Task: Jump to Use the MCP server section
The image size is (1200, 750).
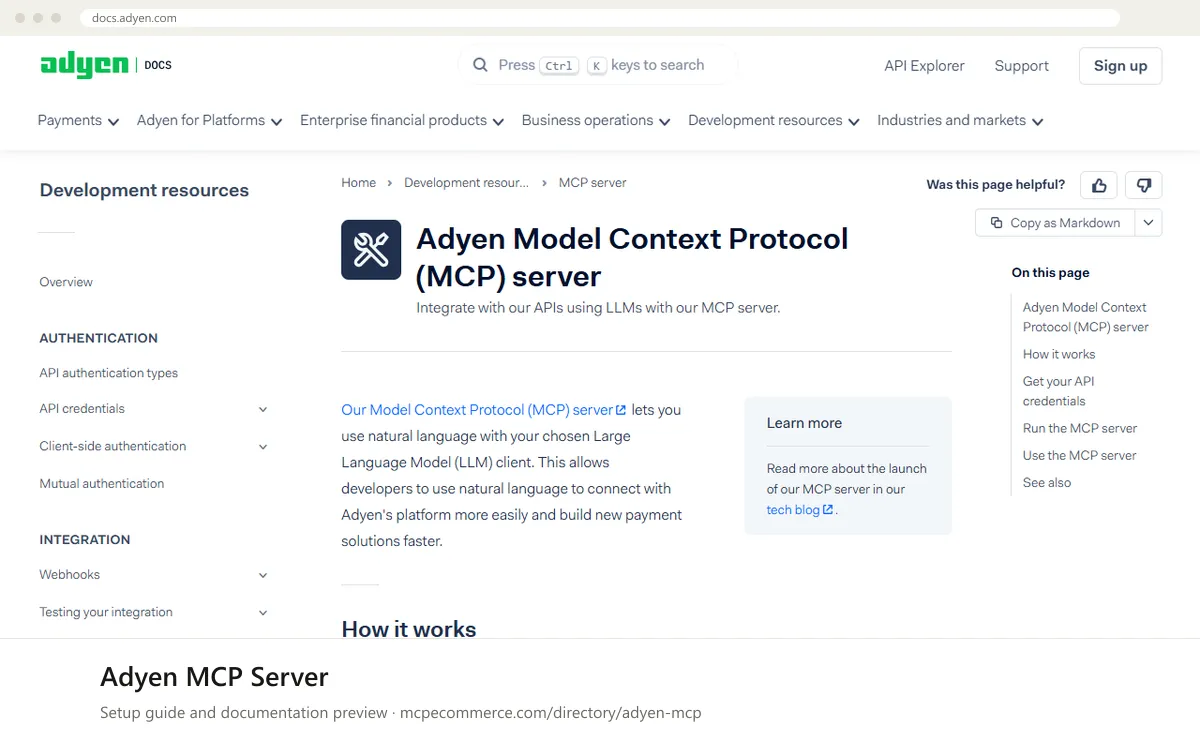Action: coord(1080,455)
